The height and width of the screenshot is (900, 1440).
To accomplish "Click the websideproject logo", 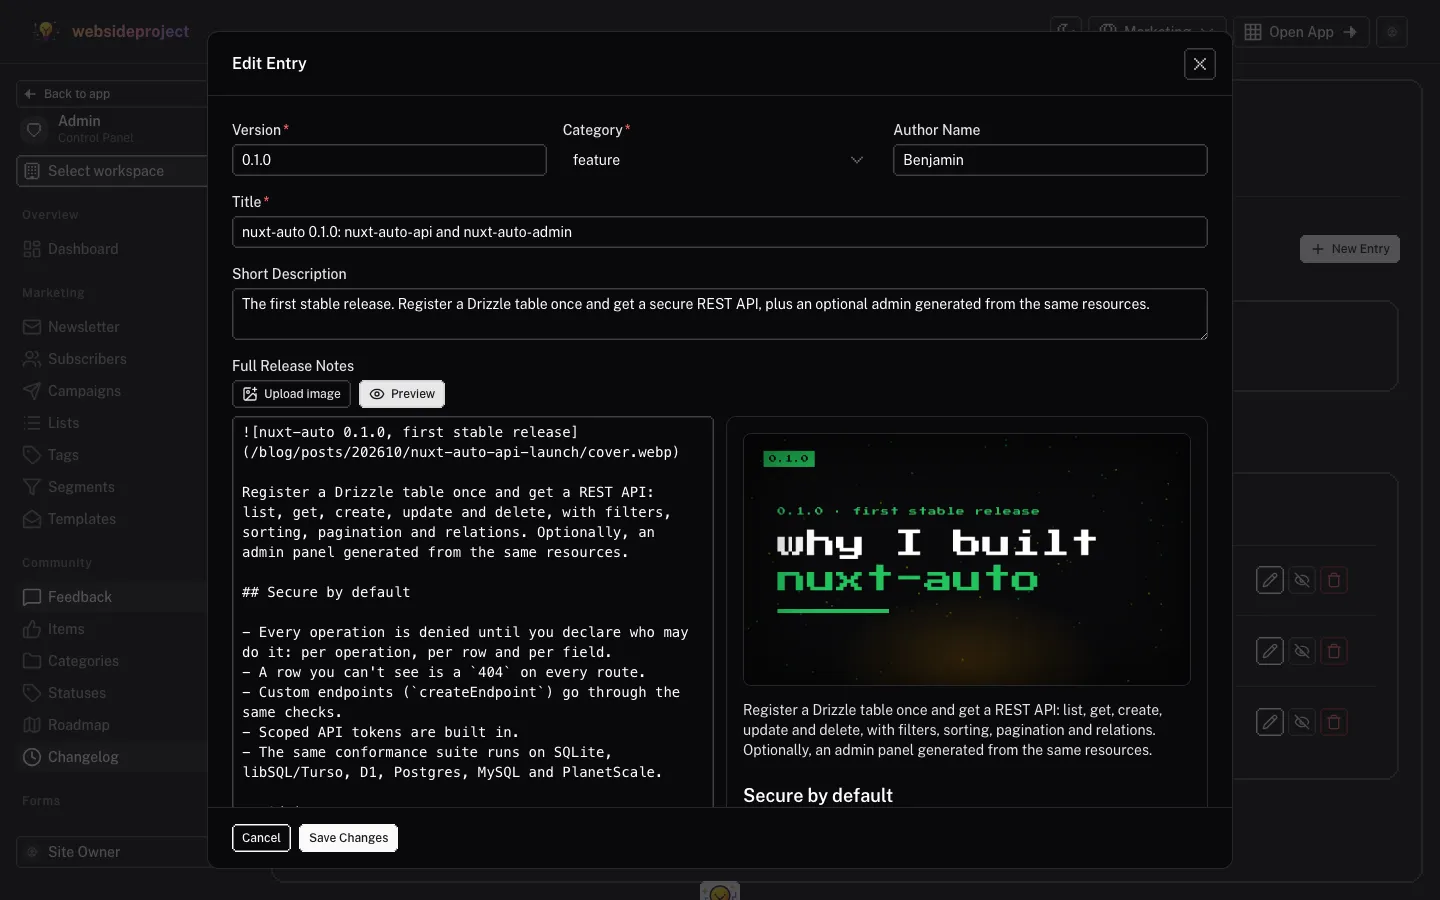I will tap(110, 32).
